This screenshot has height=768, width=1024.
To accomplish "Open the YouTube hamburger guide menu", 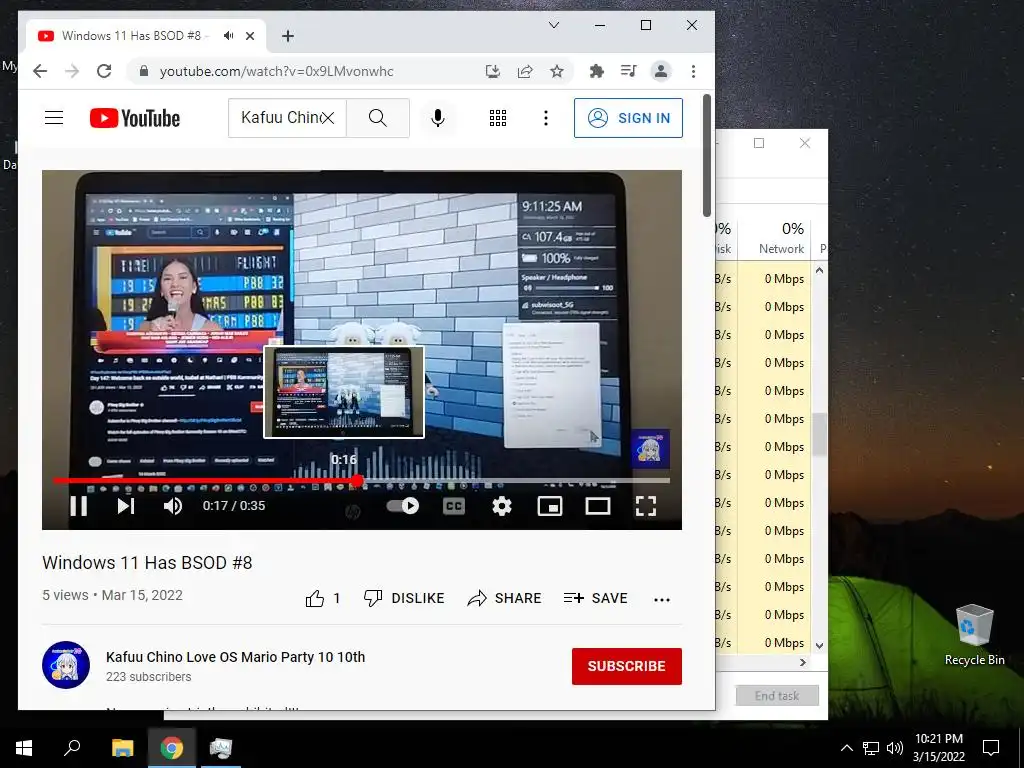I will pos(54,118).
